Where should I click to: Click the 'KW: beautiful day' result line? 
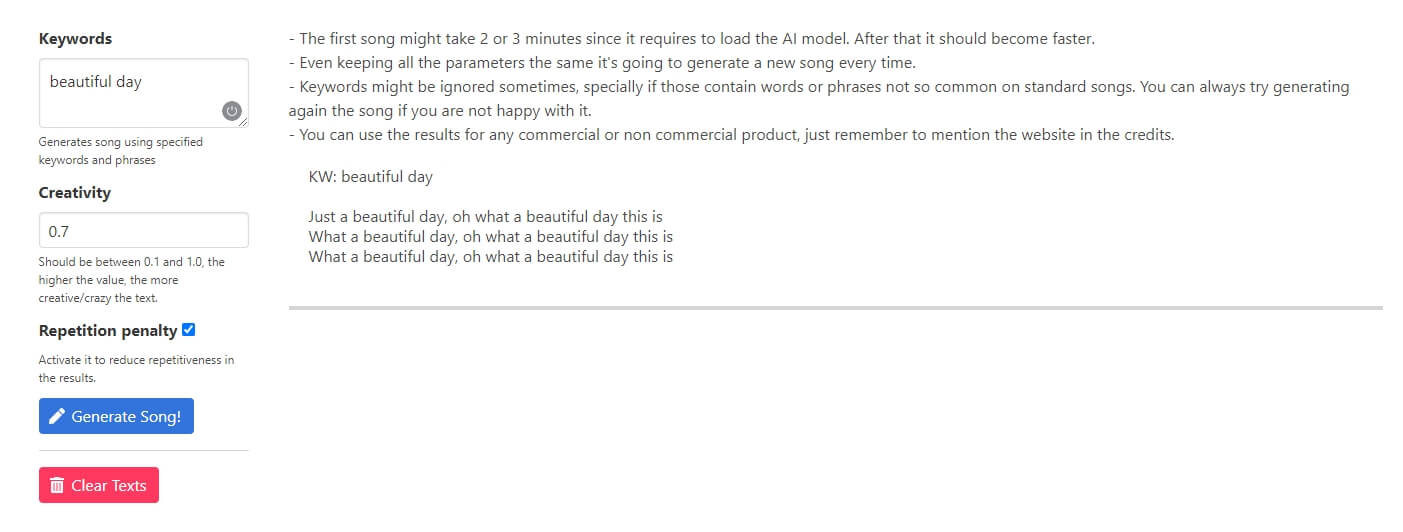(371, 177)
